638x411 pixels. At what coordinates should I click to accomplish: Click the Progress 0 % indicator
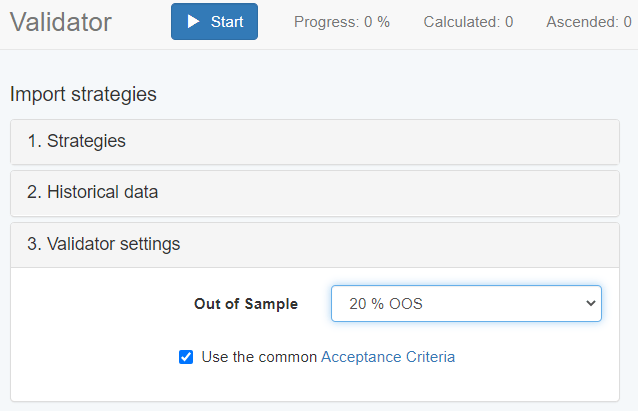[x=341, y=22]
